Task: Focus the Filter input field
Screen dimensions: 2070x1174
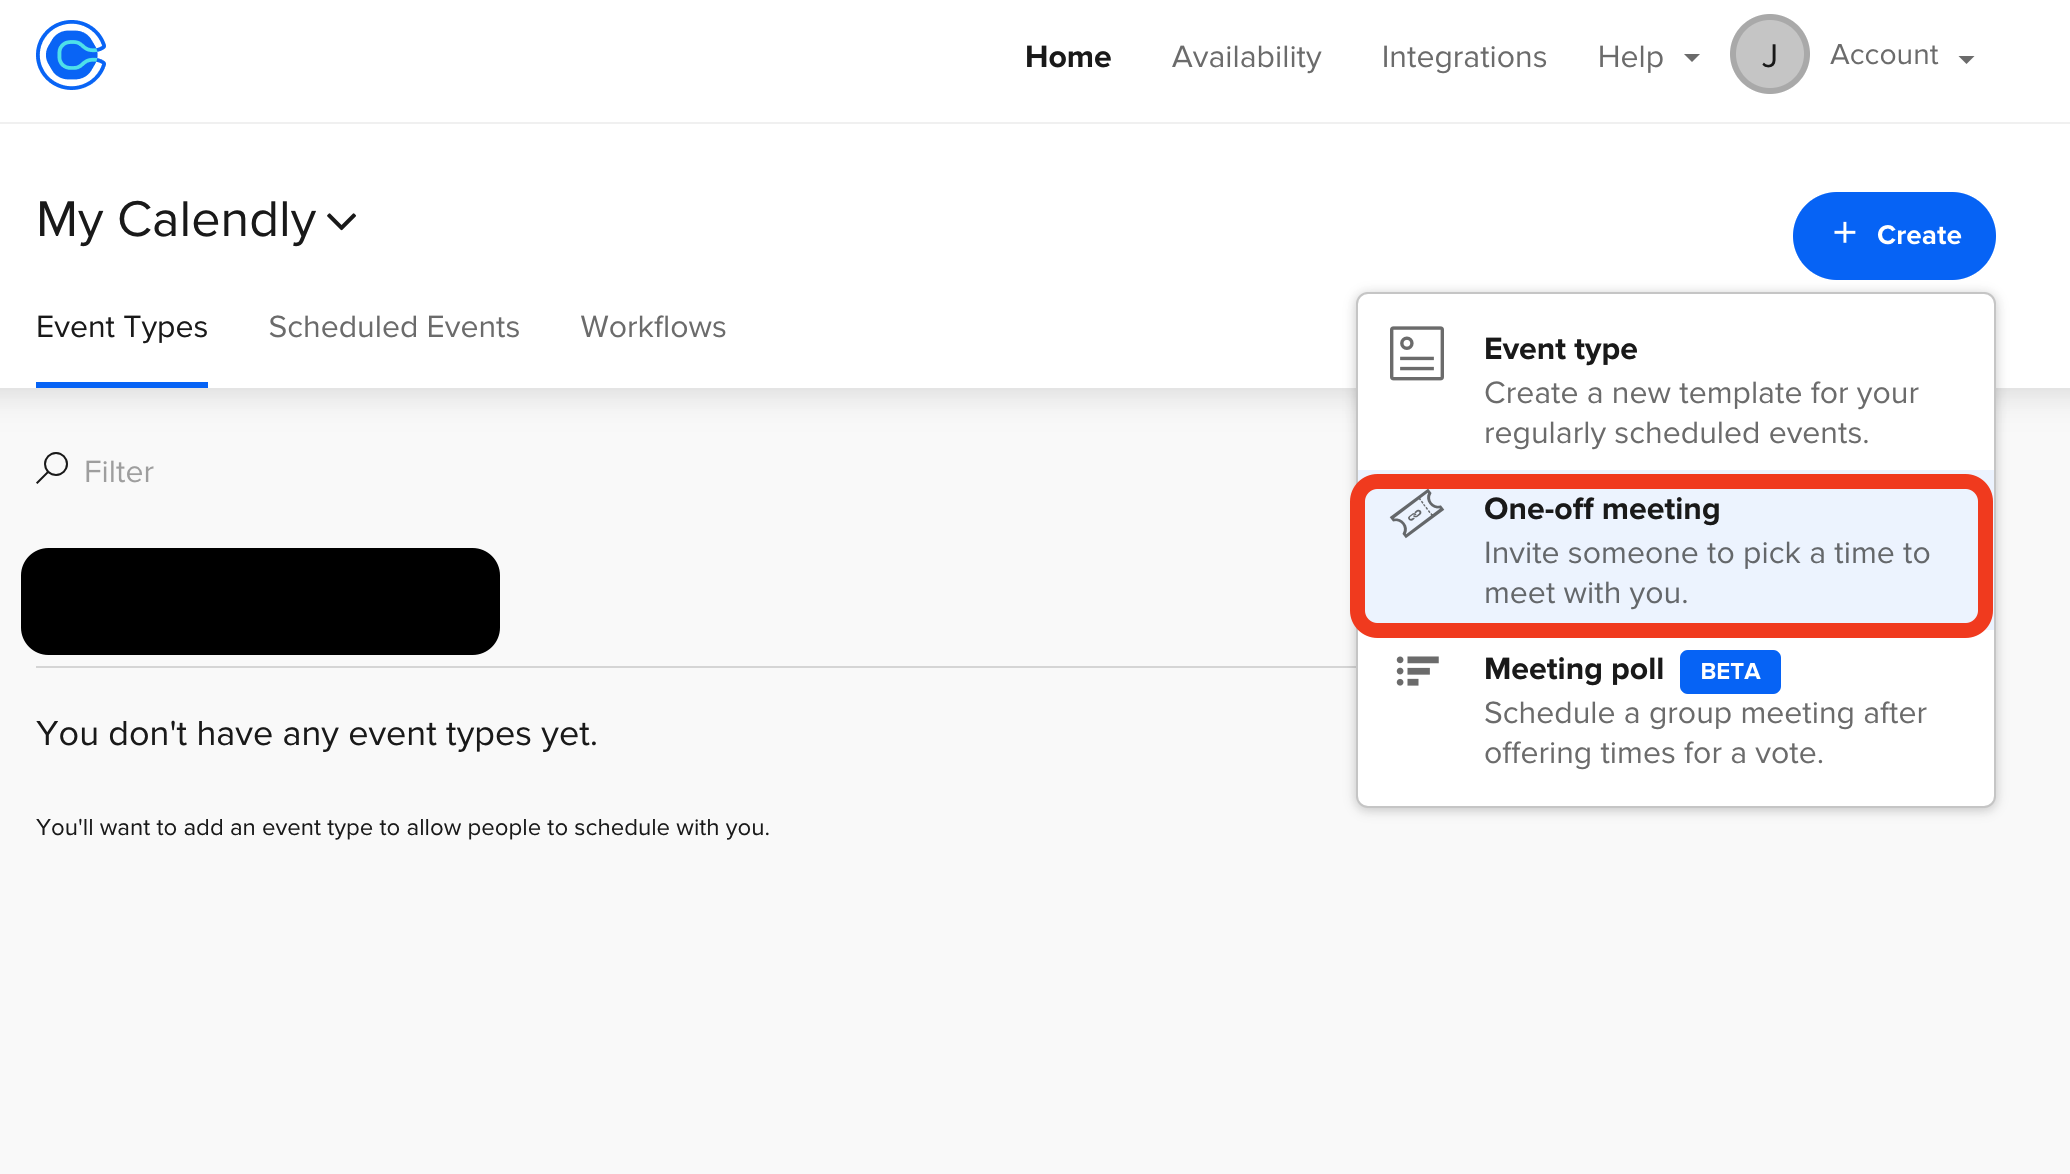Action: pos(119,471)
